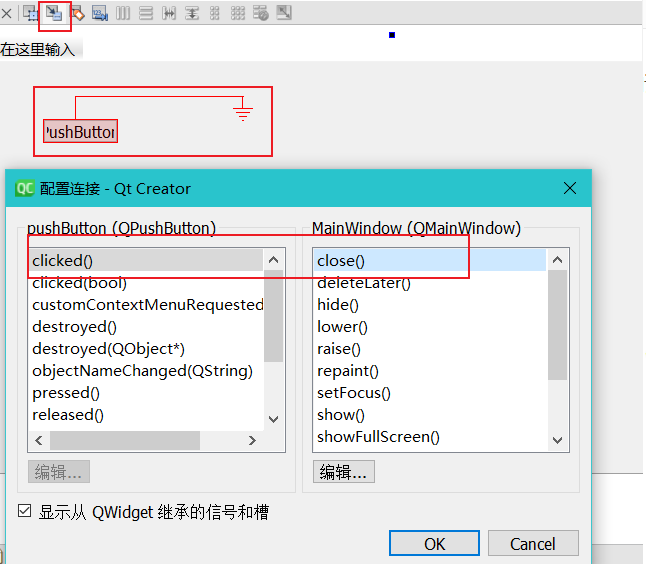Select the deleteLater() slot
The image size is (646, 564).
point(430,283)
